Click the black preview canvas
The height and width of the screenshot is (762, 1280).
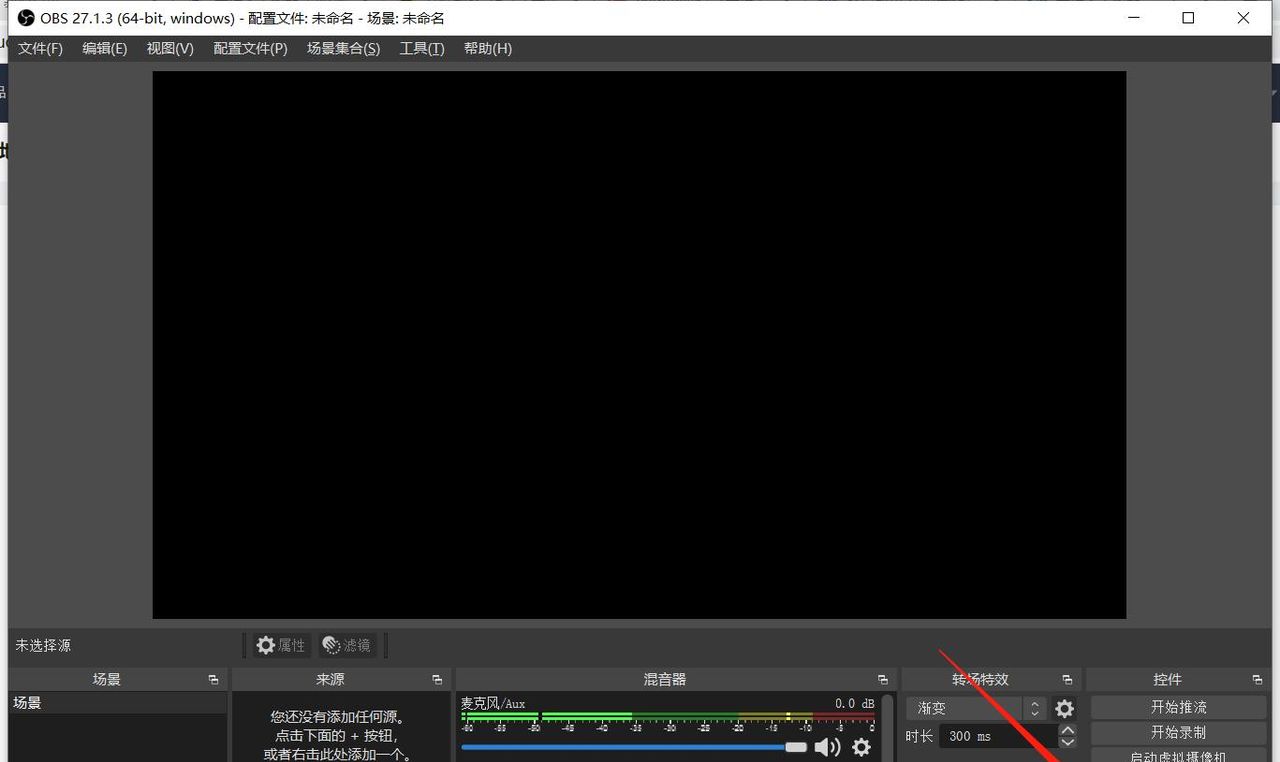click(x=639, y=345)
